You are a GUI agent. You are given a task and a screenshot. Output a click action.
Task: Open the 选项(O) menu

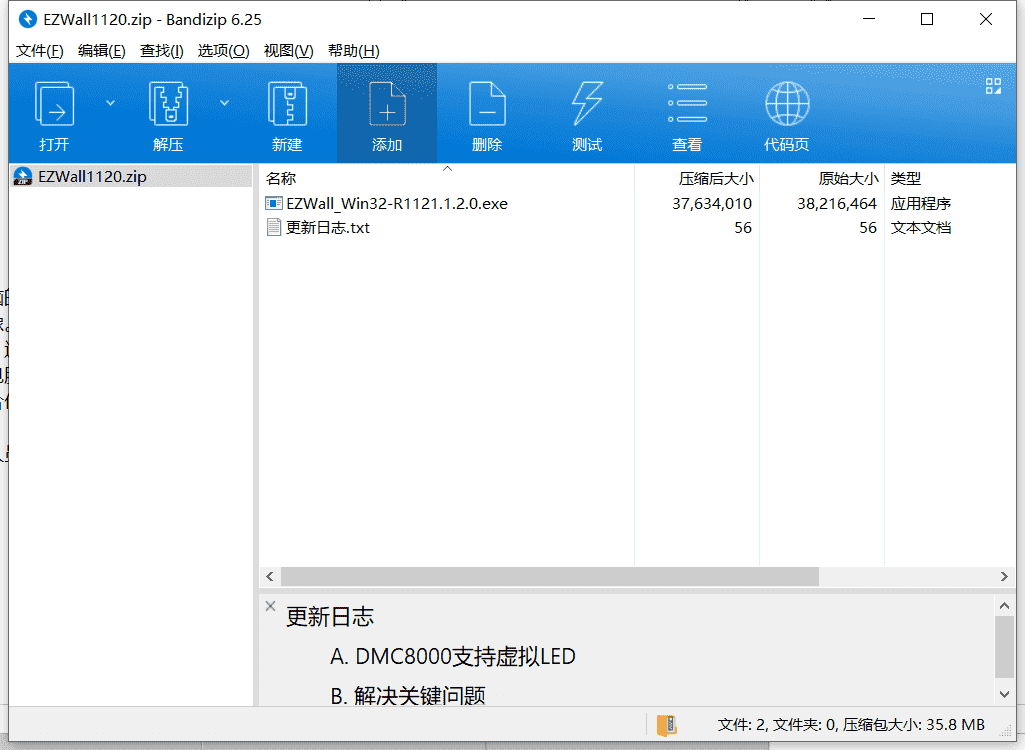(x=224, y=50)
